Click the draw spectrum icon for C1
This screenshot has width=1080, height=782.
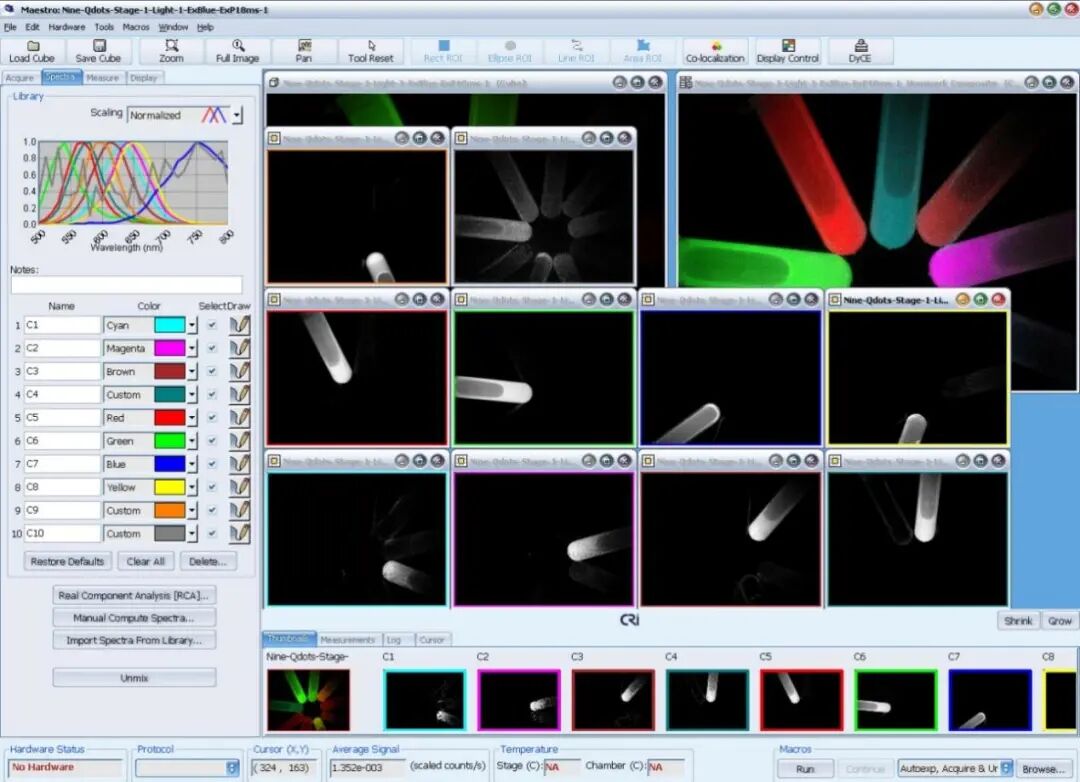pos(240,325)
